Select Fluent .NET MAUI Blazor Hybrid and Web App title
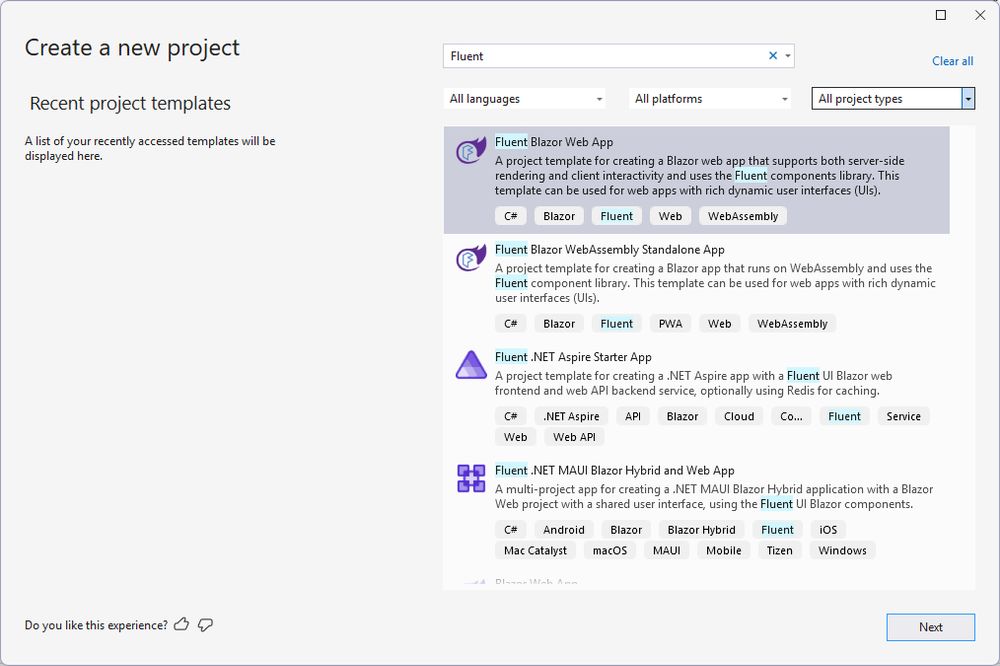This screenshot has width=1000, height=666. click(615, 471)
